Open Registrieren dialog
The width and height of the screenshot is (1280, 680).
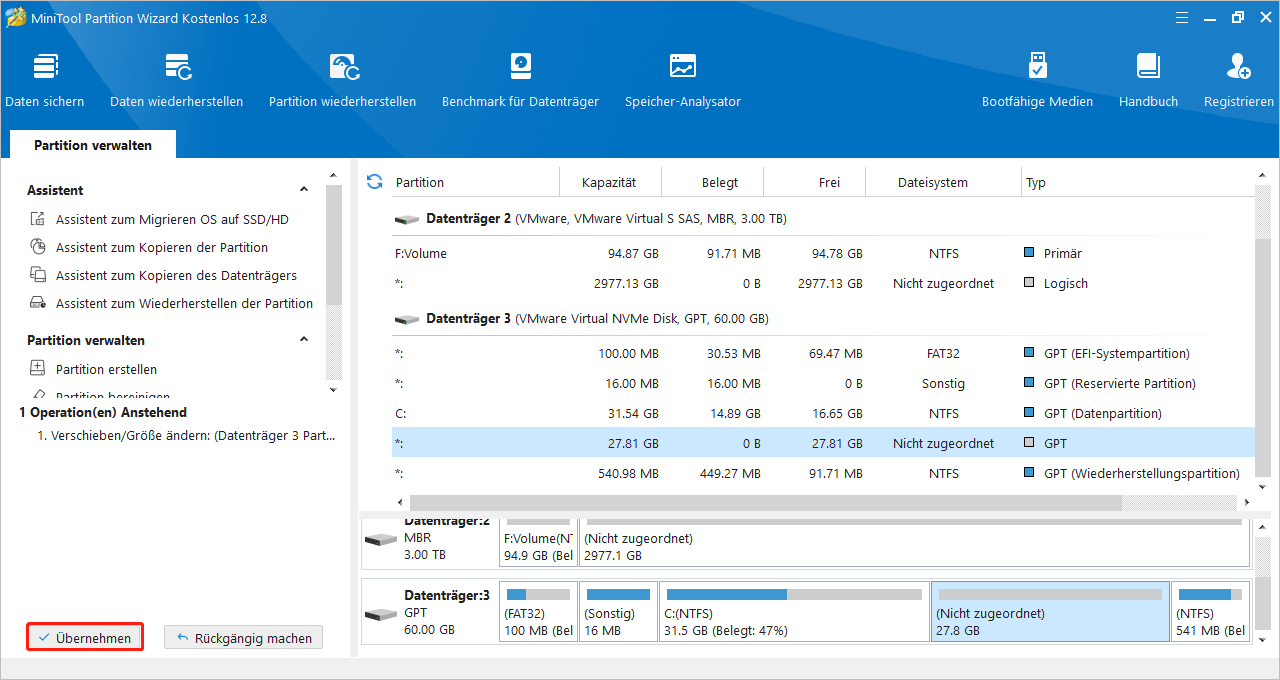(x=1239, y=80)
